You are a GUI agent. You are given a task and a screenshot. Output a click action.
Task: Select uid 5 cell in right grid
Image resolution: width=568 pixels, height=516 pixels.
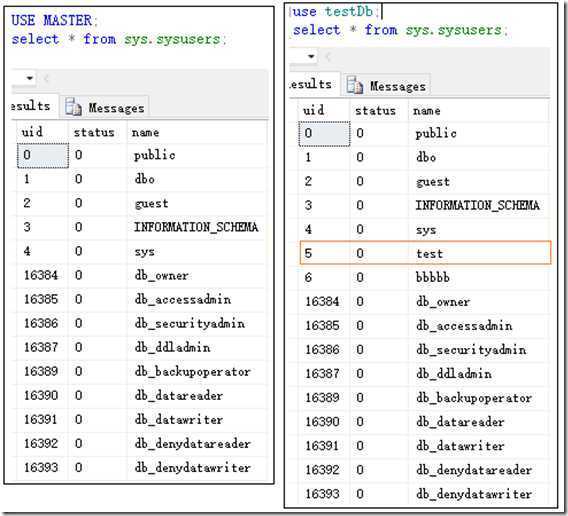pyautogui.click(x=325, y=253)
